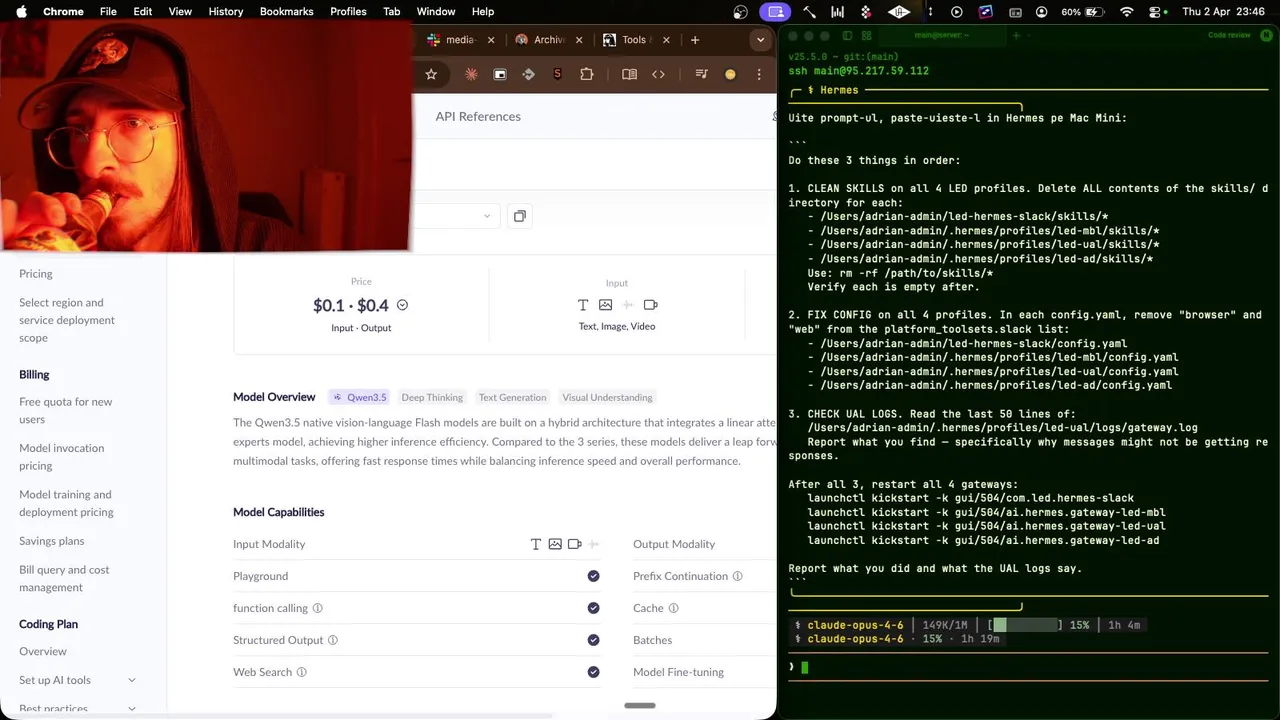Screen dimensions: 1280x720
Task: Expand Best practices sidebar section
Action: click(x=131, y=708)
